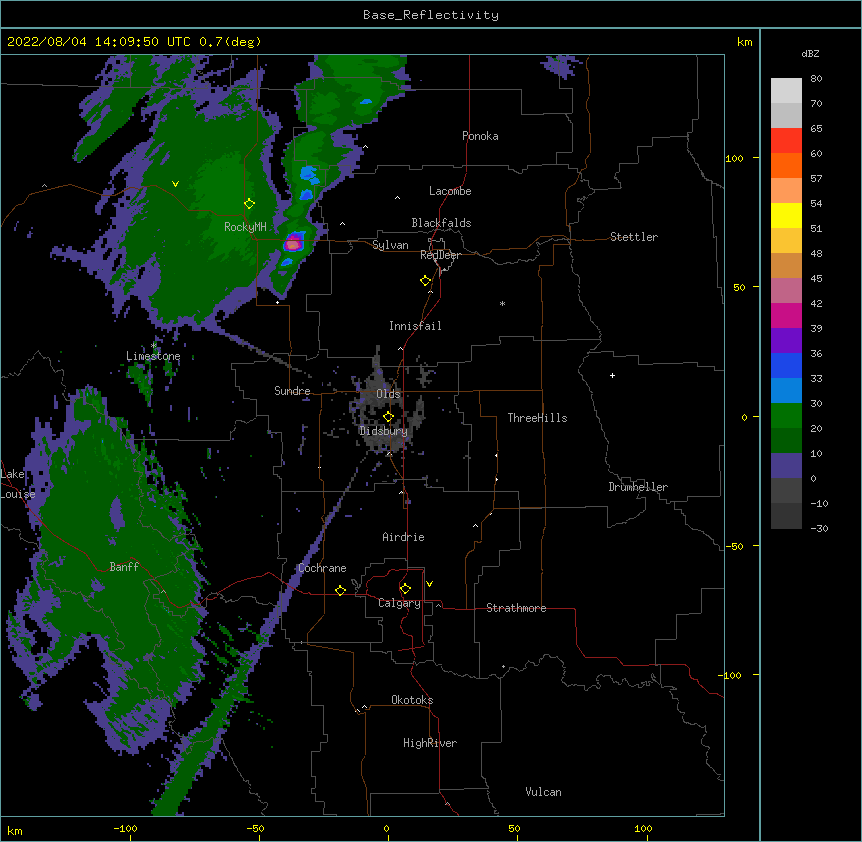This screenshot has height=842, width=862.
Task: Click the Innisfail city label
Action: click(x=415, y=326)
